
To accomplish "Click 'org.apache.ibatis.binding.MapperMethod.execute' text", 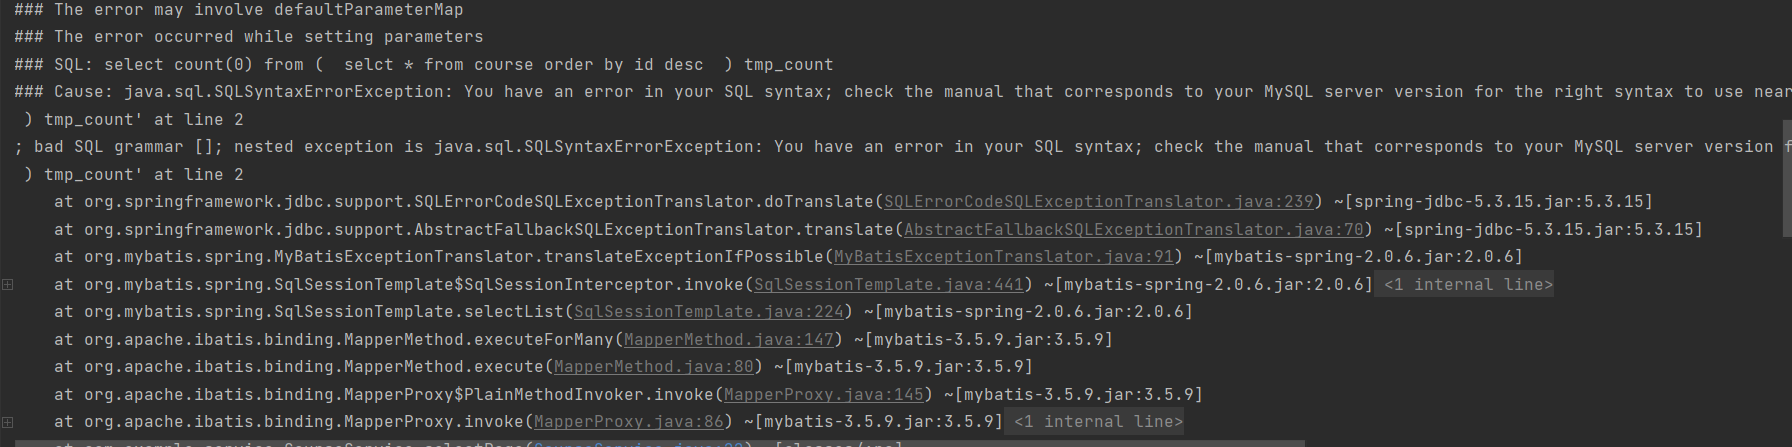I will point(314,367).
